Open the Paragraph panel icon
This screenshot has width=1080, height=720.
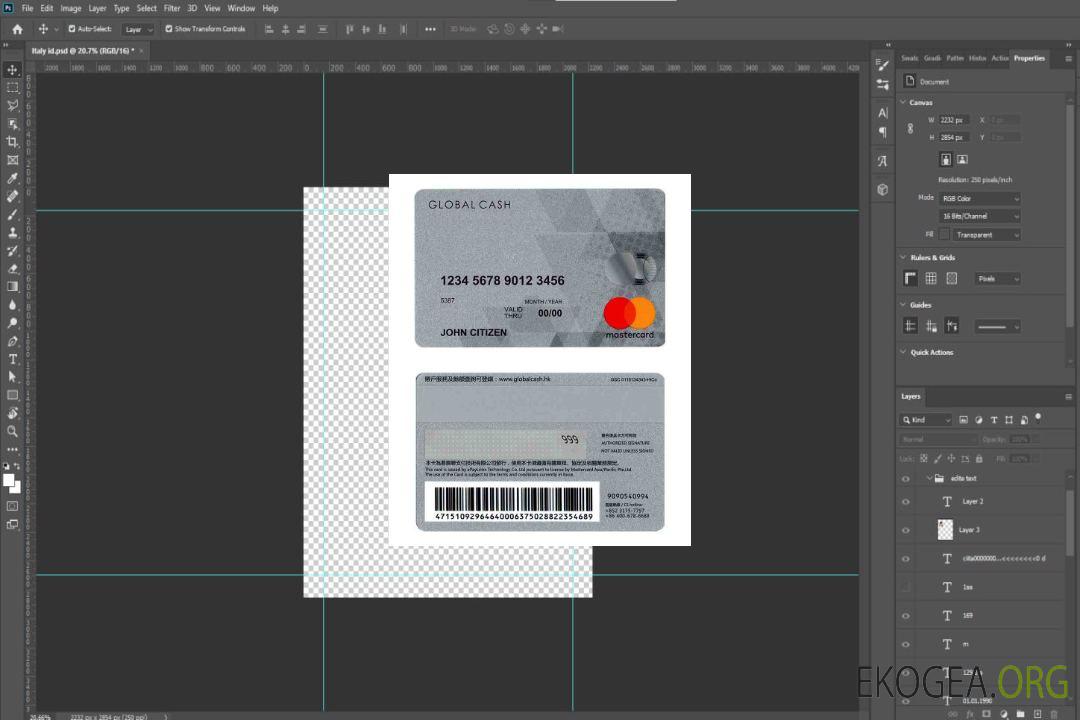882,132
